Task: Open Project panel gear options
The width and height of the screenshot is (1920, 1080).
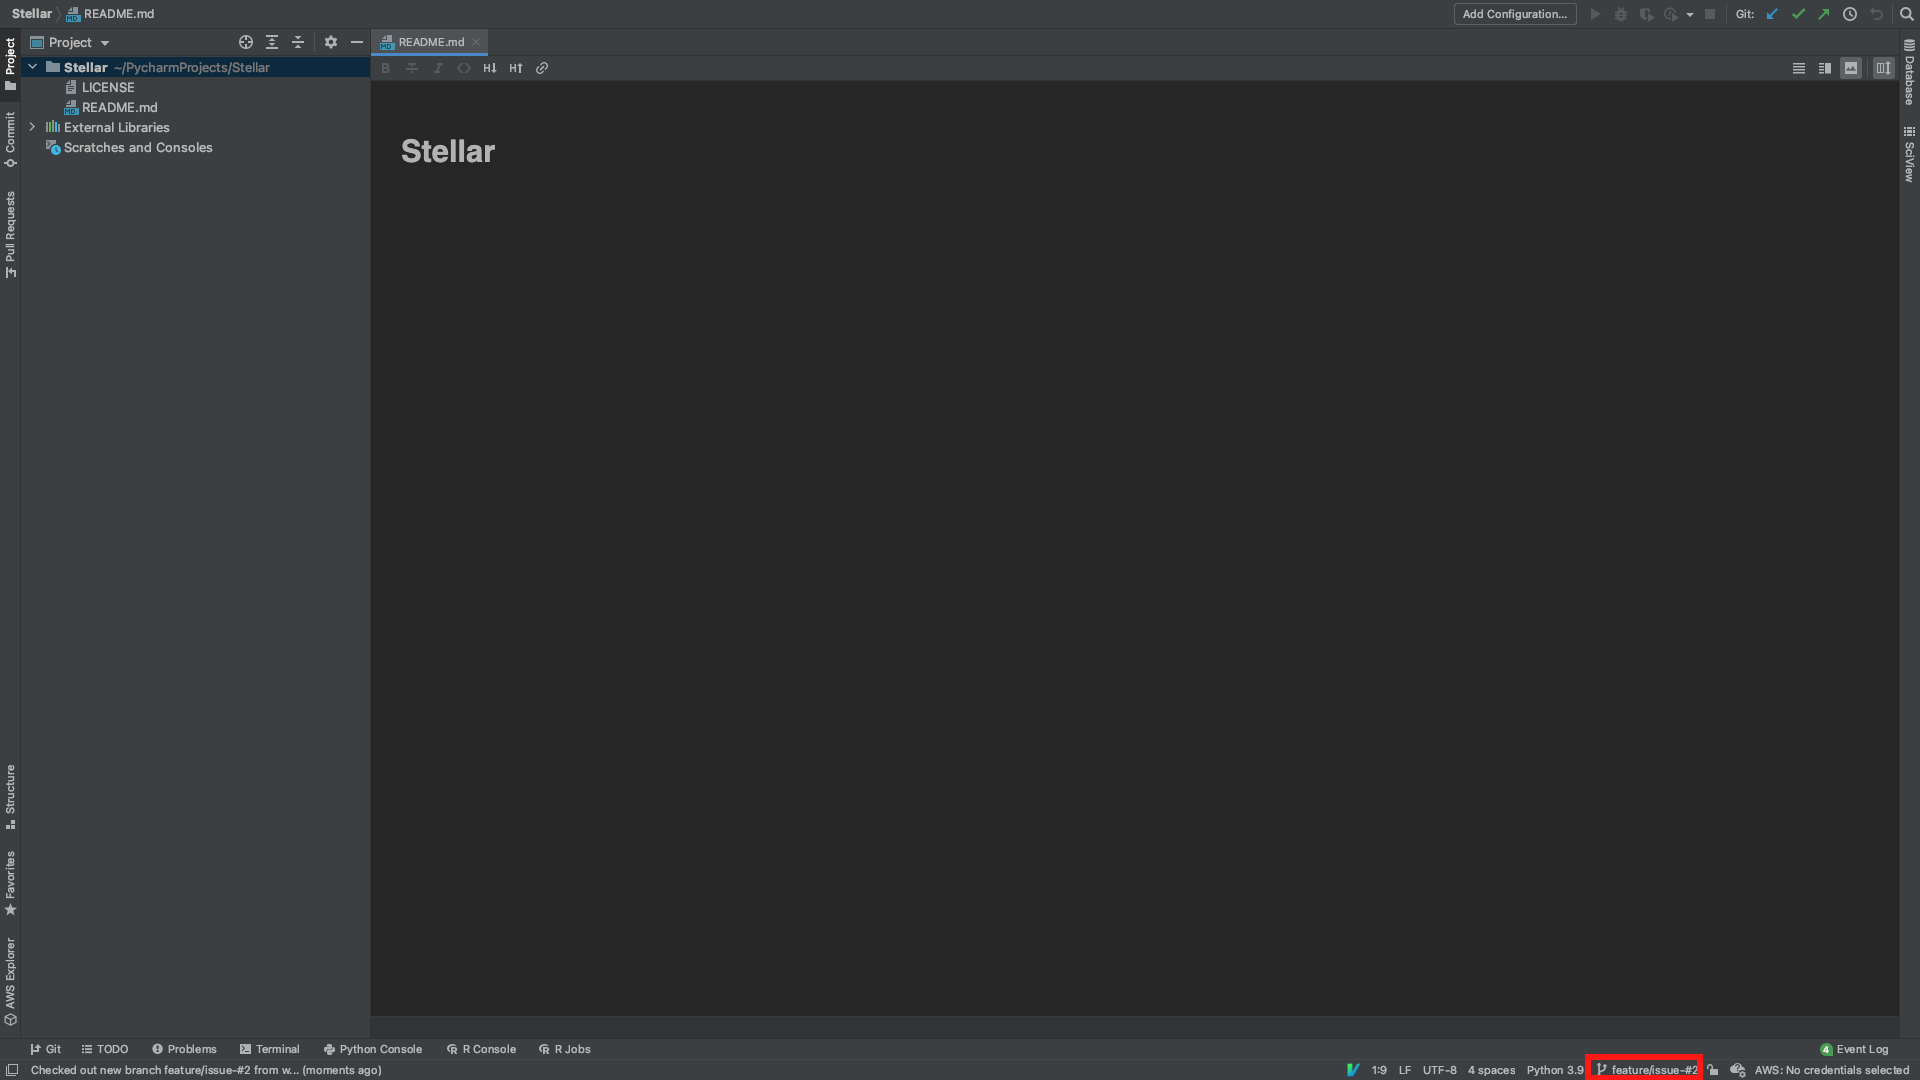Action: [331, 42]
